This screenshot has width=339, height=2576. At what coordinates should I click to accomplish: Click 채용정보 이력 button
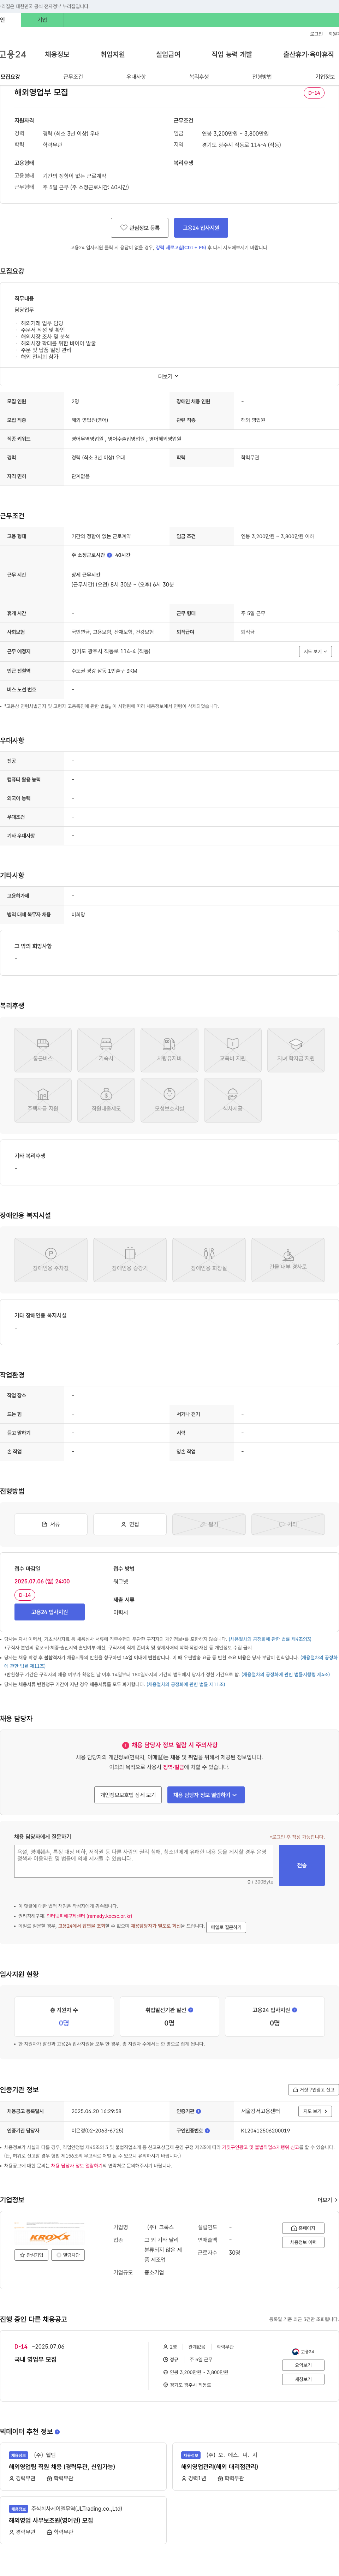(x=303, y=2242)
